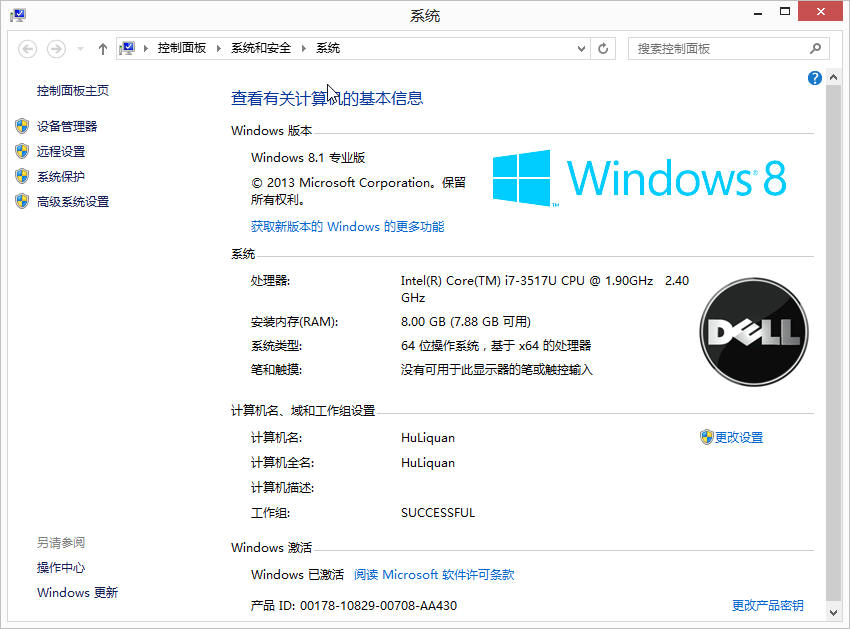850x629 pixels.
Task: Select 系统和安全 in the breadcrumb path
Action: (261, 48)
